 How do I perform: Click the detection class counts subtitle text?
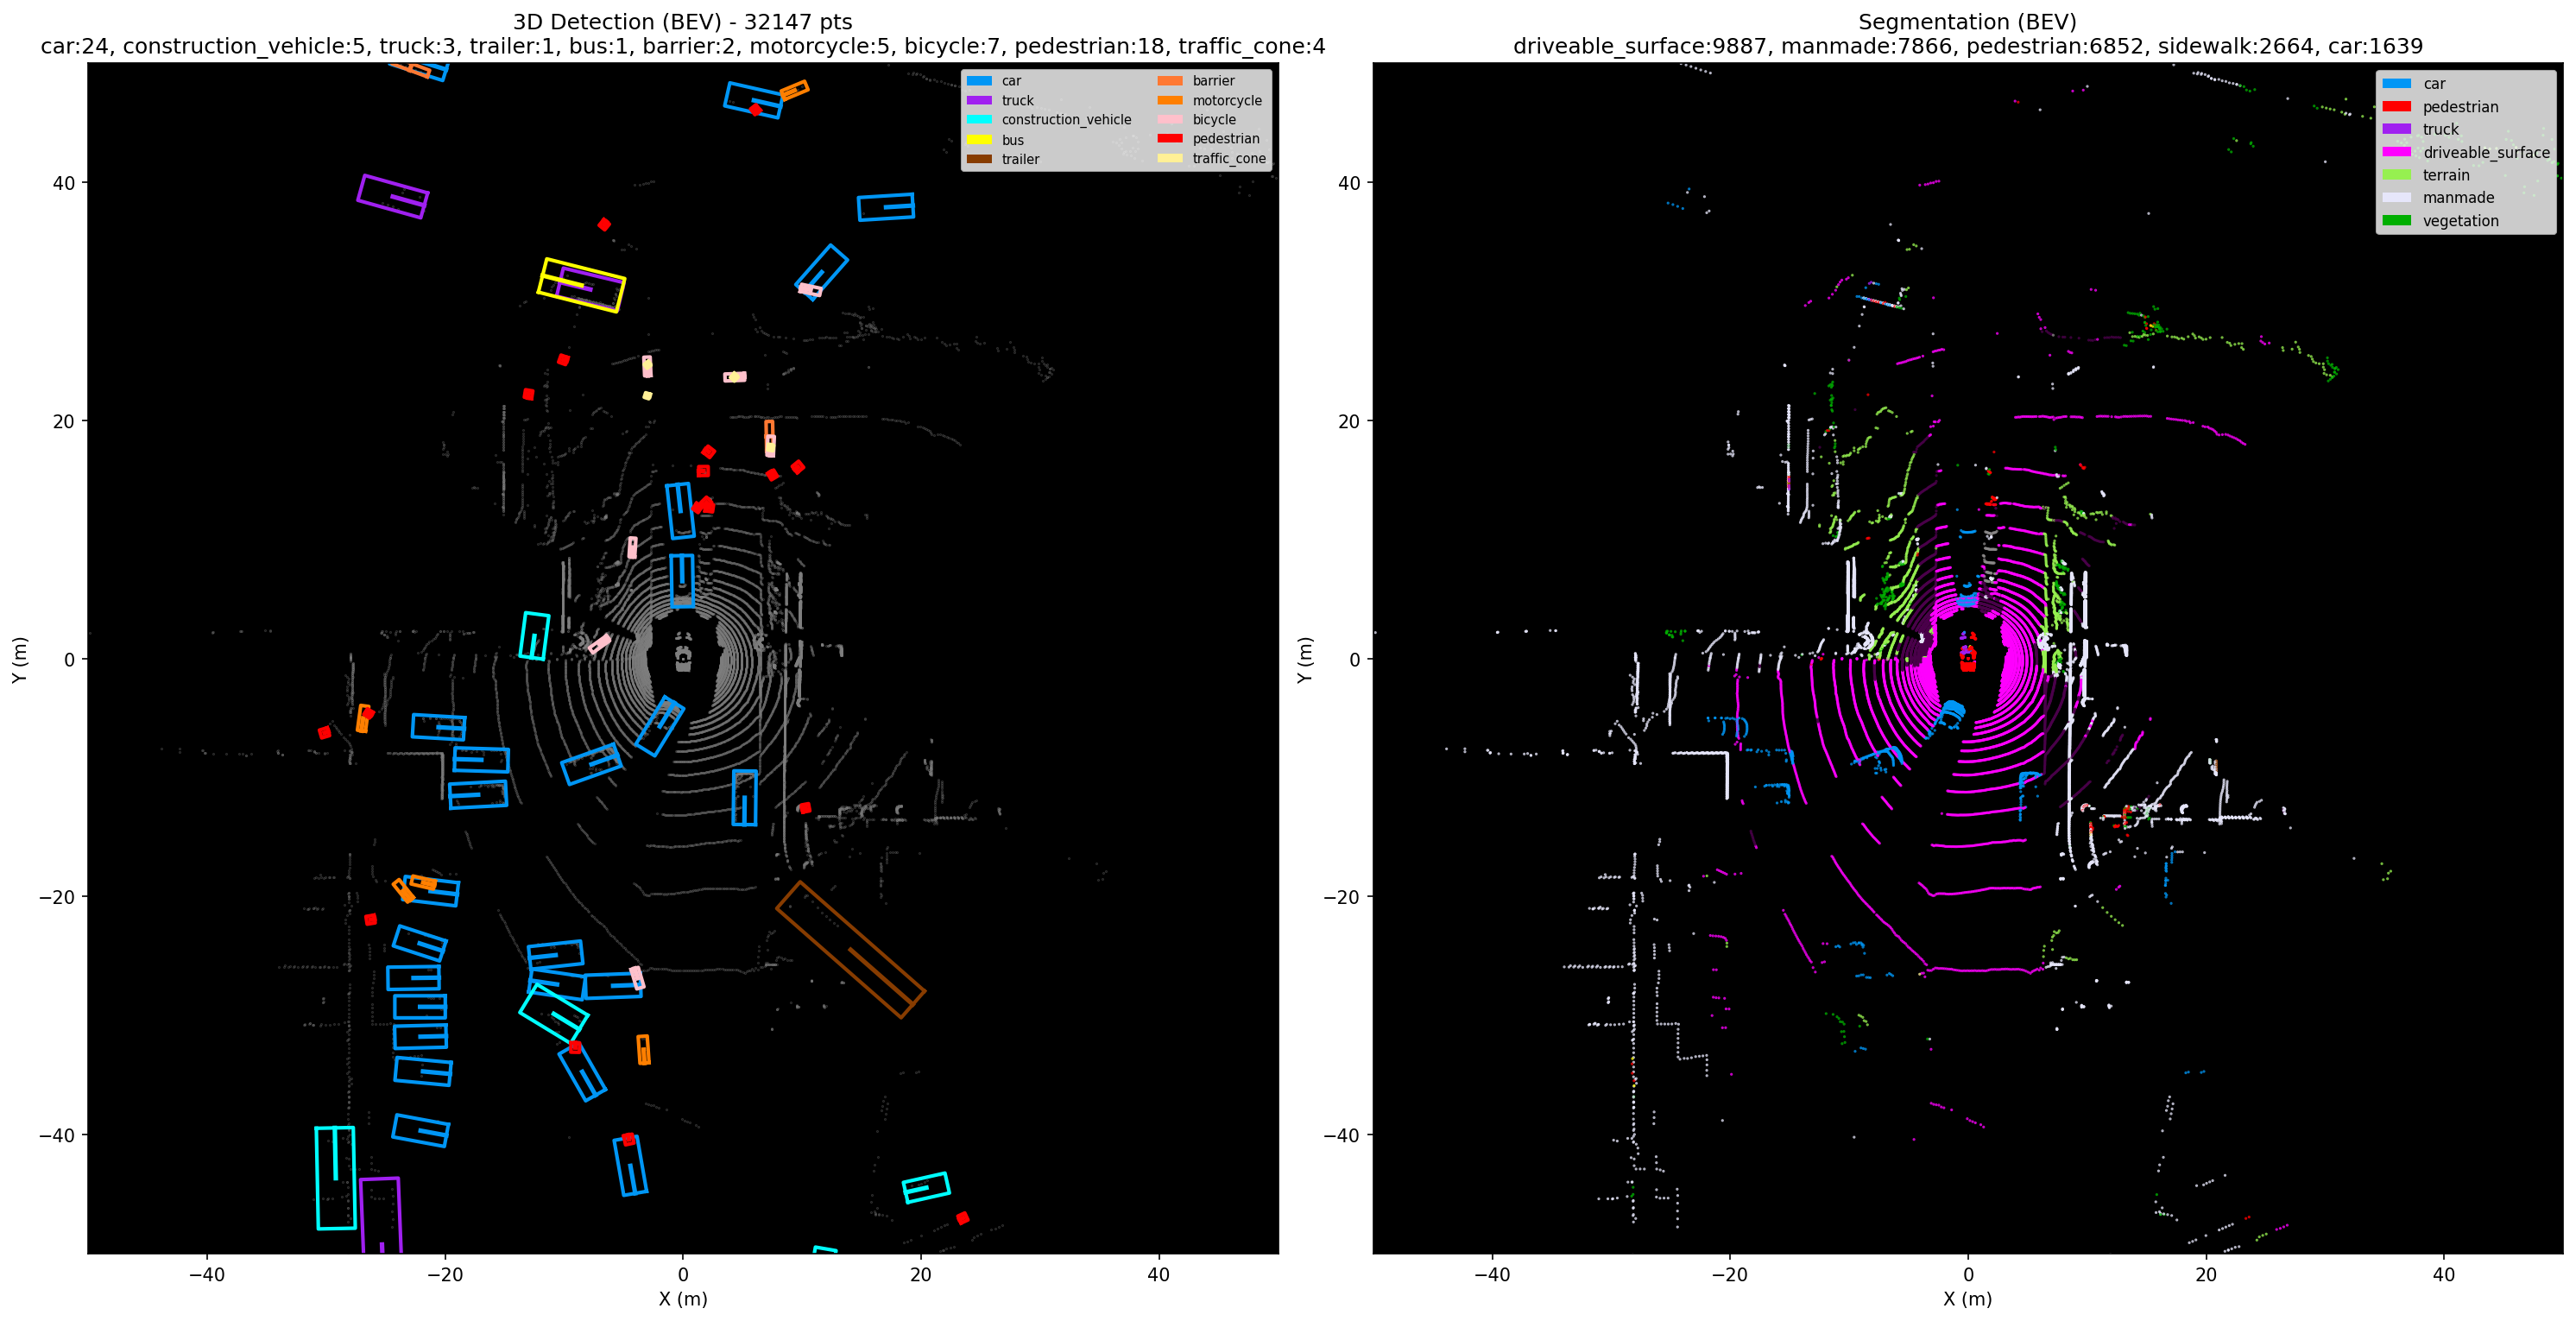tap(682, 47)
